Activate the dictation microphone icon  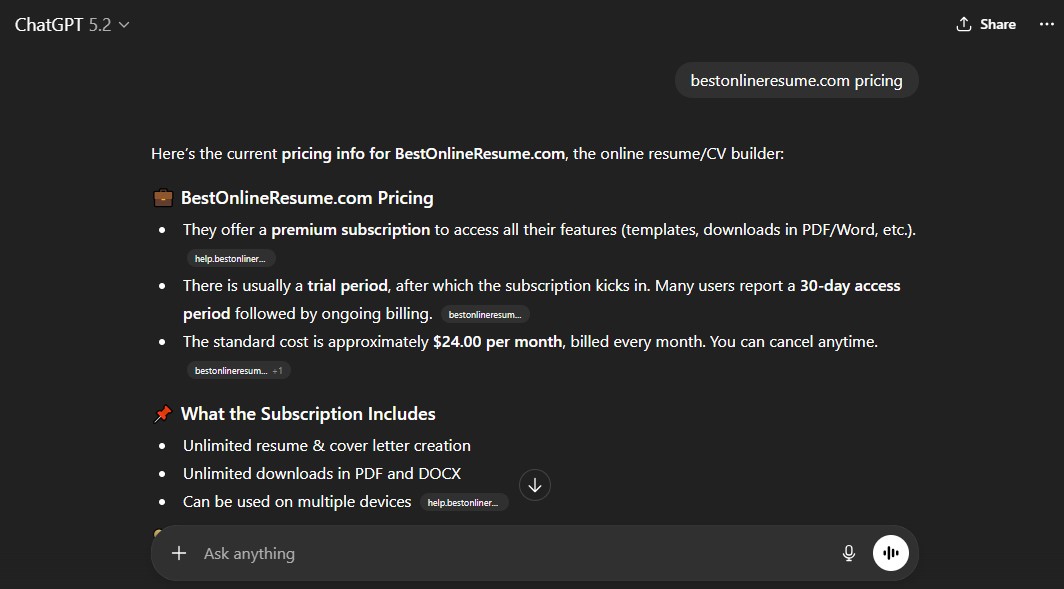(x=848, y=552)
